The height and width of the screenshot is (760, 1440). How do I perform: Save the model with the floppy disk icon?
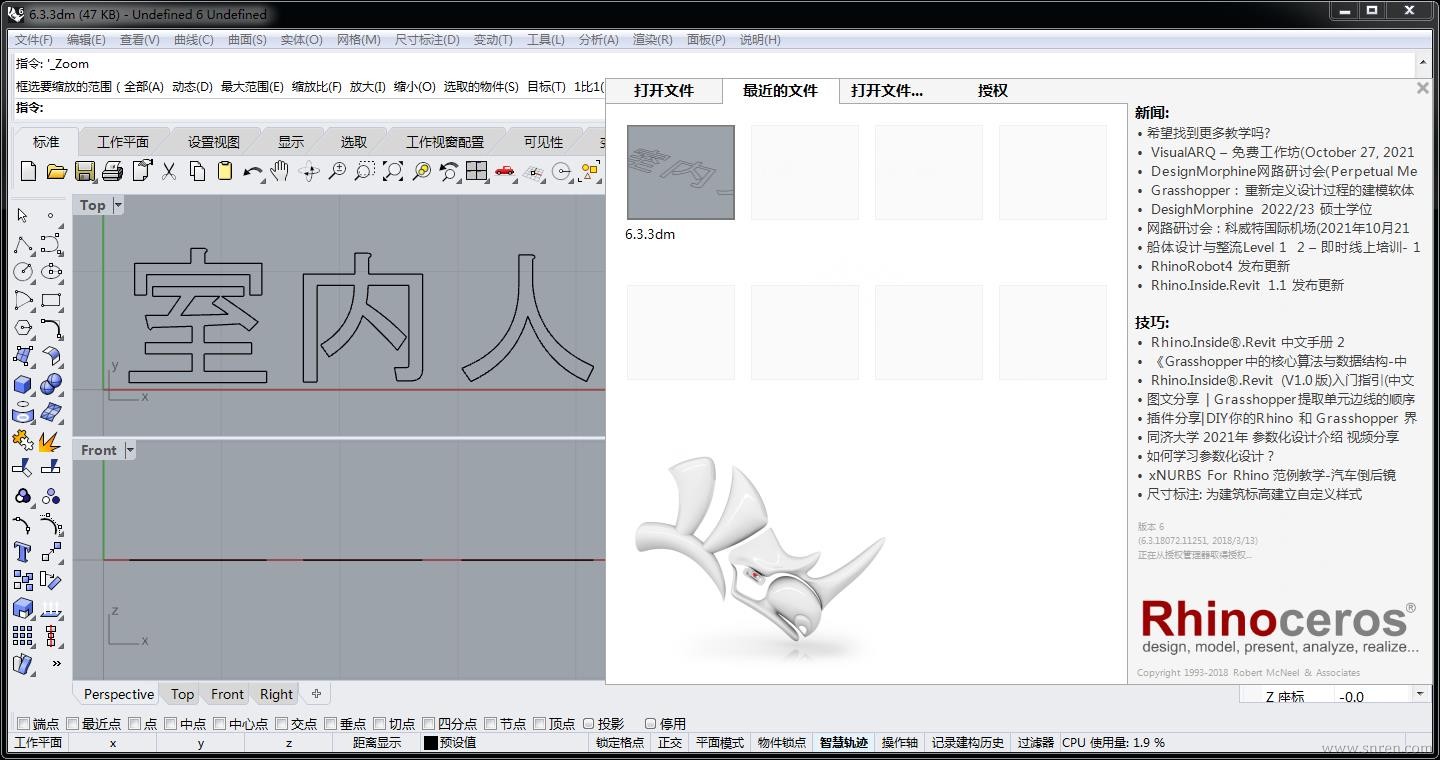pyautogui.click(x=84, y=172)
